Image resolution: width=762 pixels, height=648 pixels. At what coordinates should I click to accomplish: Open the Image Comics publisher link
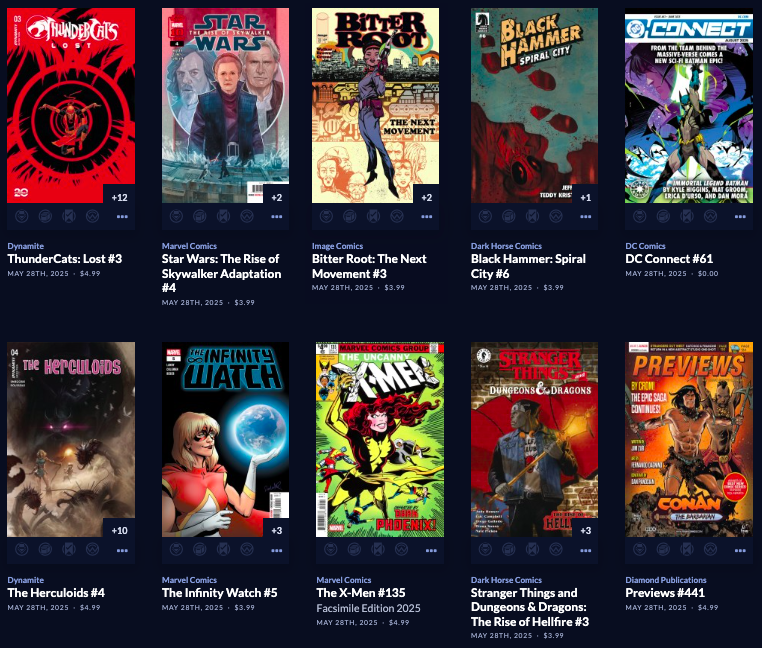337,246
